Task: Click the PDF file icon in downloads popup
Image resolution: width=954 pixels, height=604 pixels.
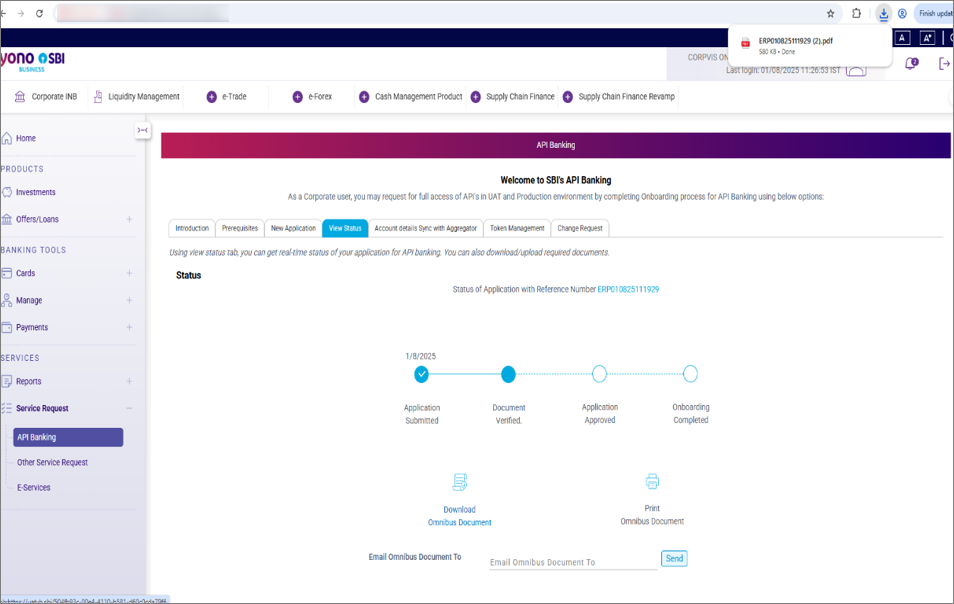Action: (745, 43)
